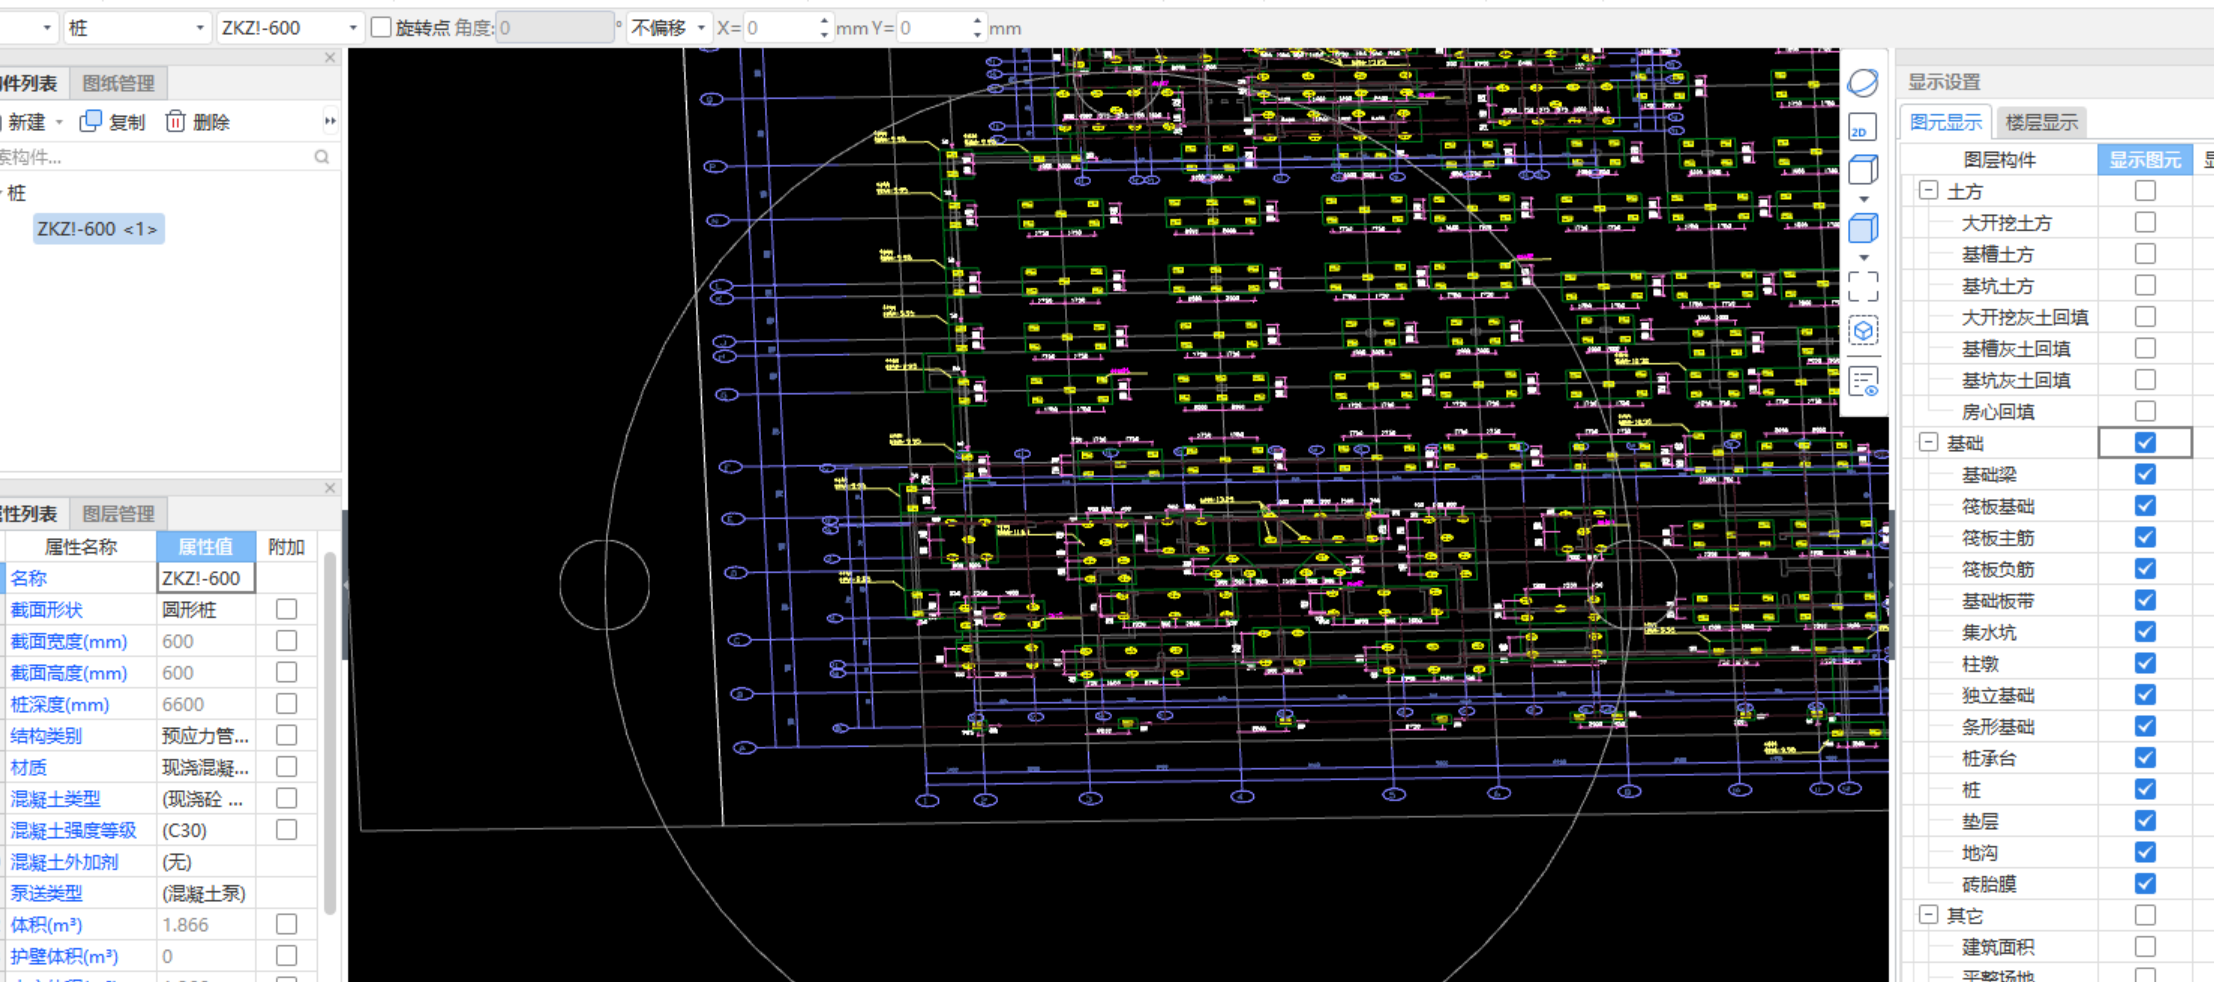Viewport: 2214px width, 982px height.
Task: Collapse the 土方 tree group
Action: (1929, 190)
